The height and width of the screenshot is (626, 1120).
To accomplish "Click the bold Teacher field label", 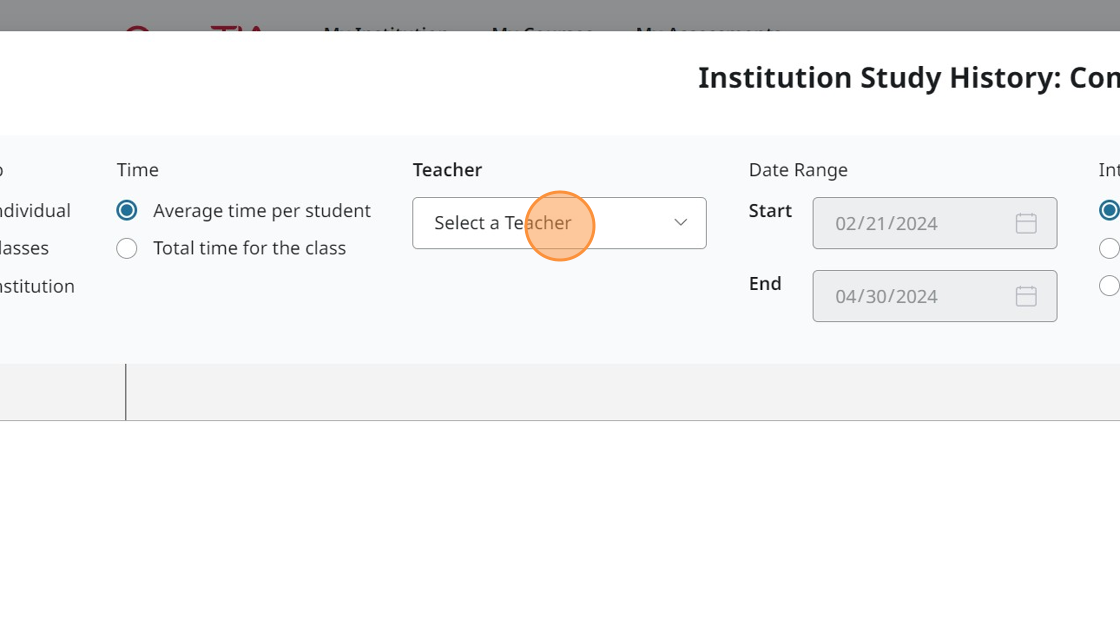I will 447,170.
